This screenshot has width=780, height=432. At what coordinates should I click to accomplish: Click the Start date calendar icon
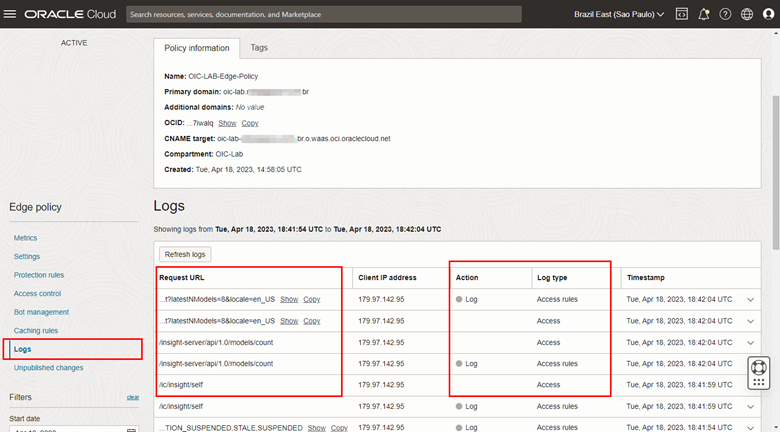pyautogui.click(x=131, y=429)
